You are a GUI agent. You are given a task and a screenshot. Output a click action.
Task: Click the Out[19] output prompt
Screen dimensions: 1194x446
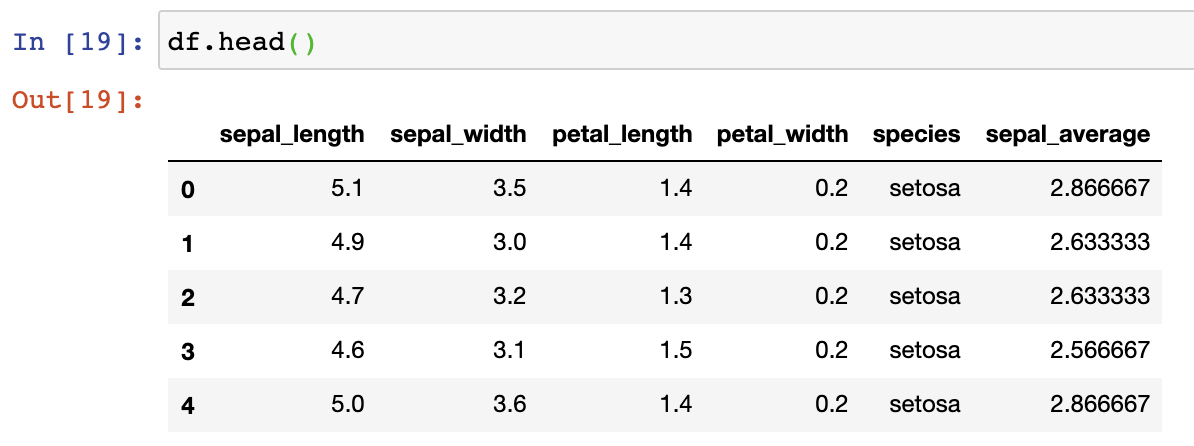[78, 100]
